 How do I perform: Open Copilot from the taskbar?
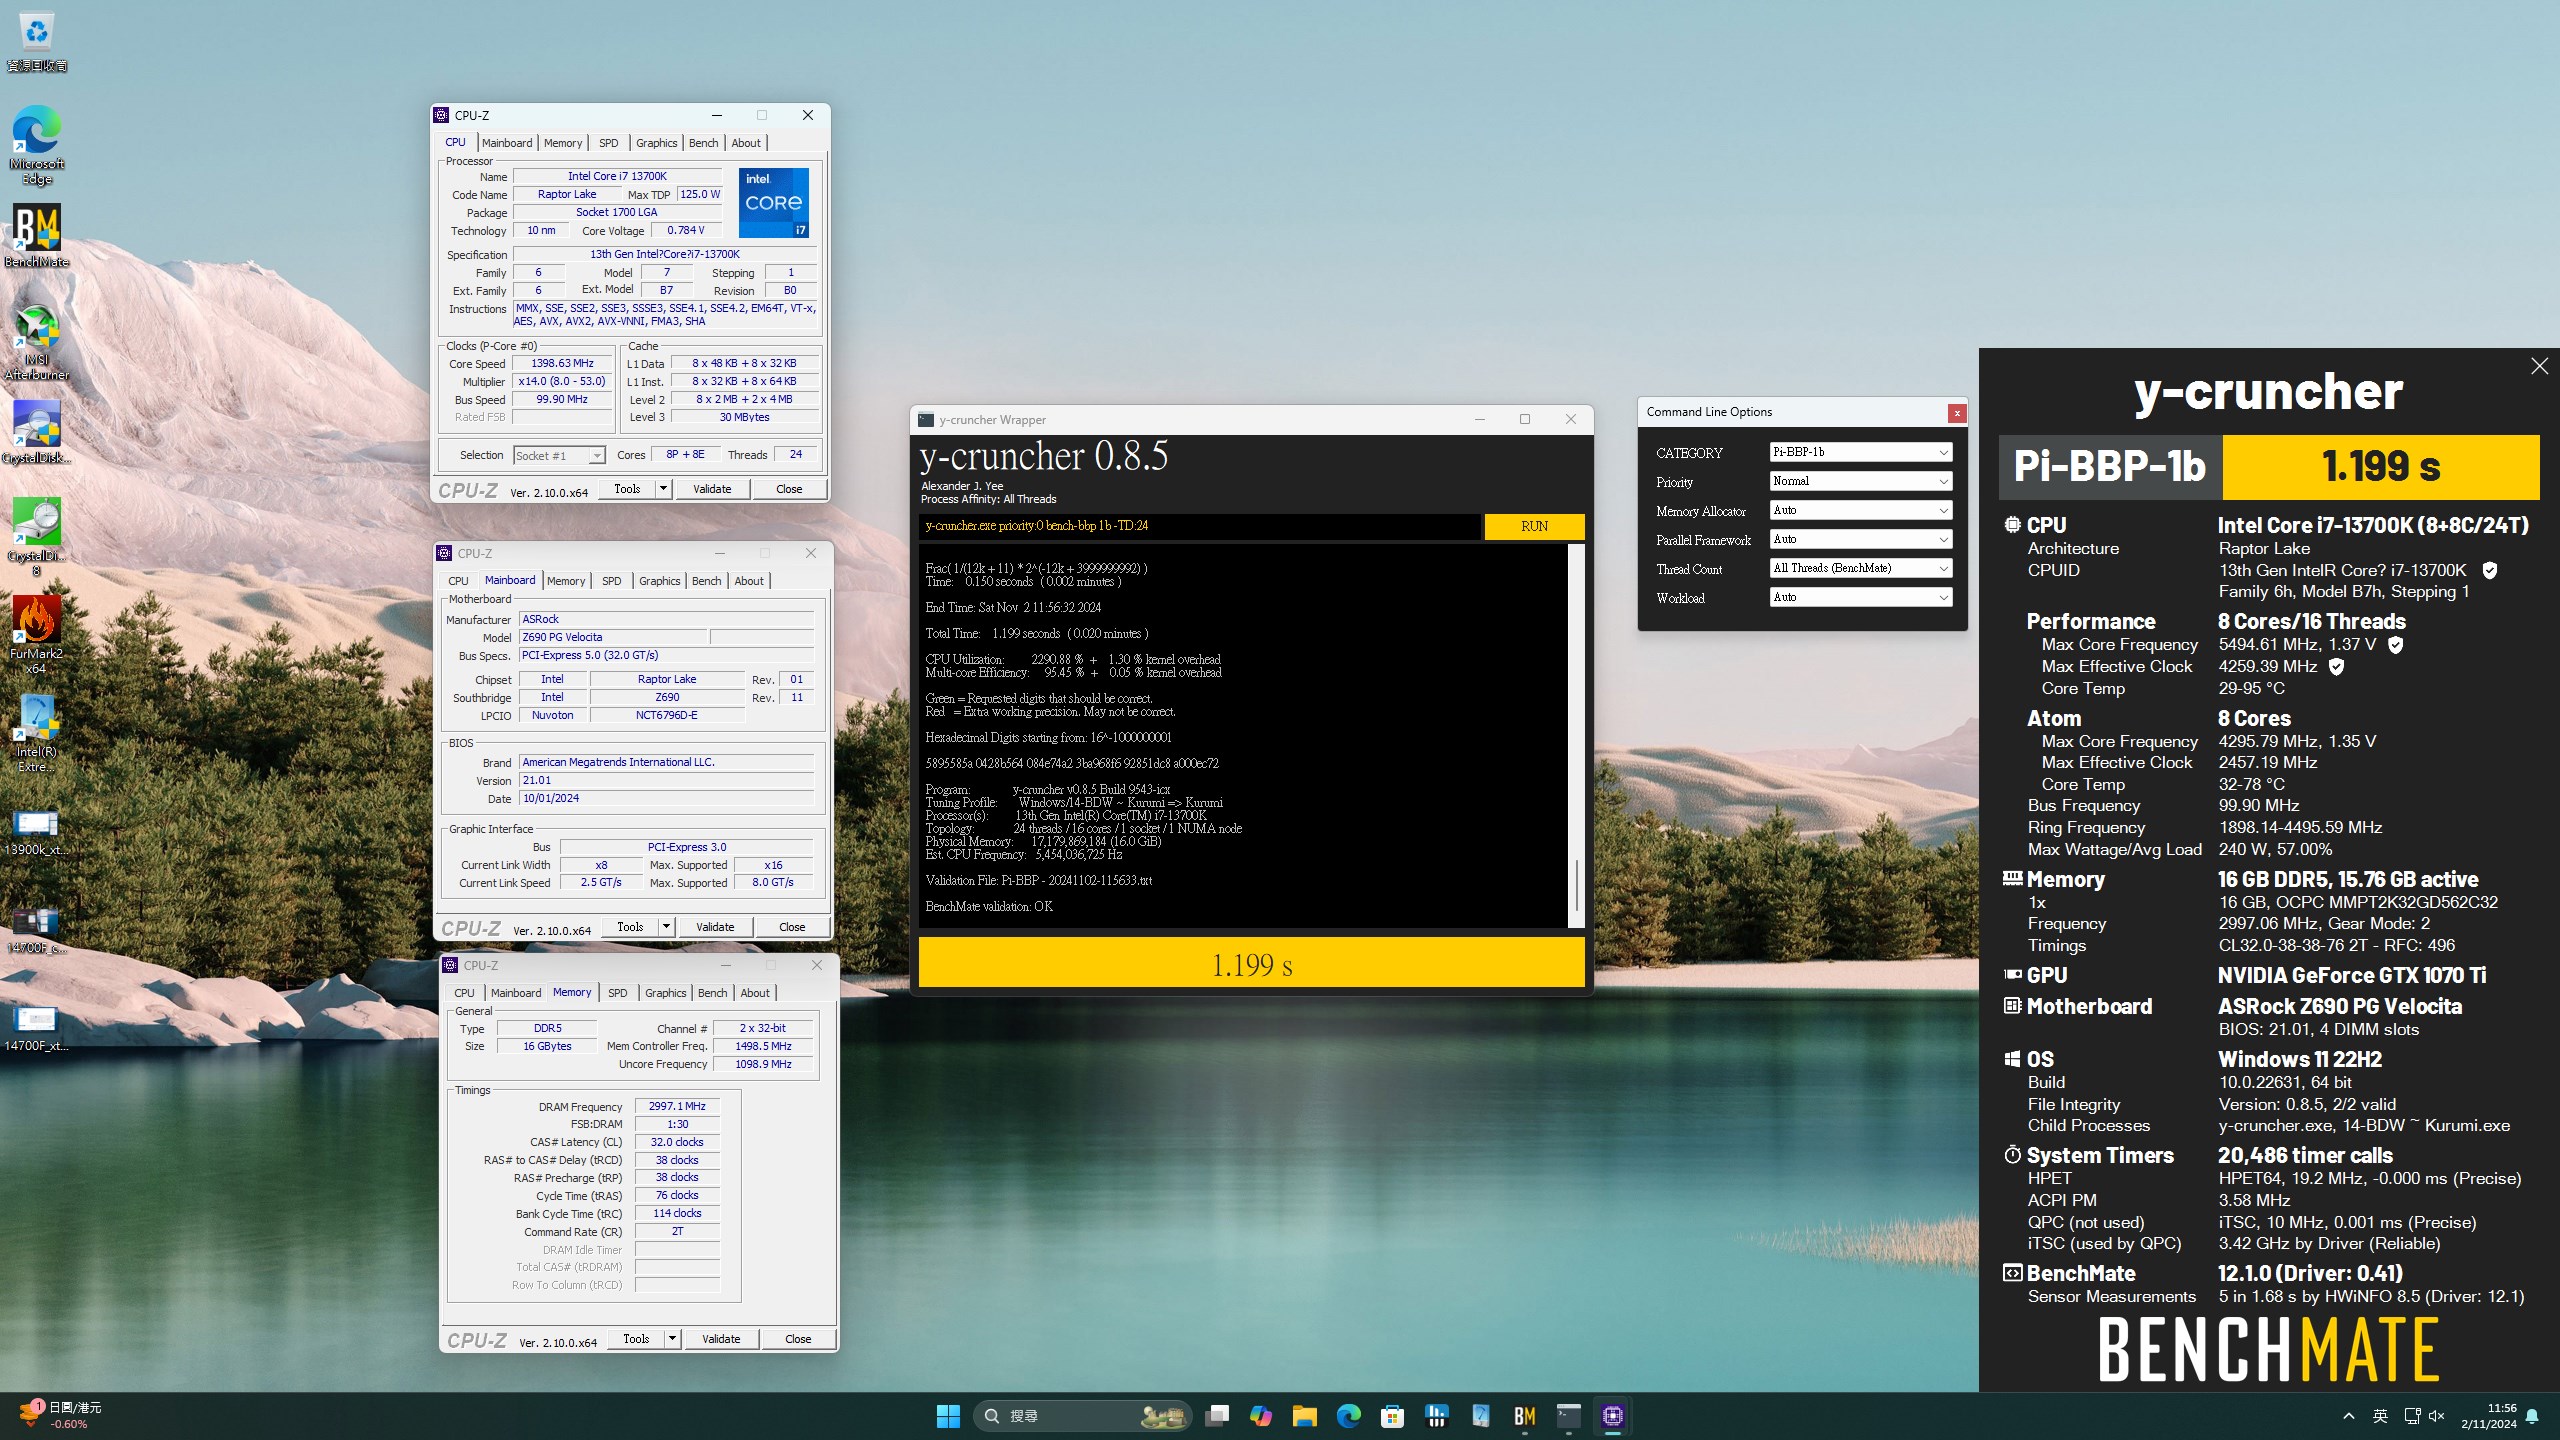pyautogui.click(x=1261, y=1416)
